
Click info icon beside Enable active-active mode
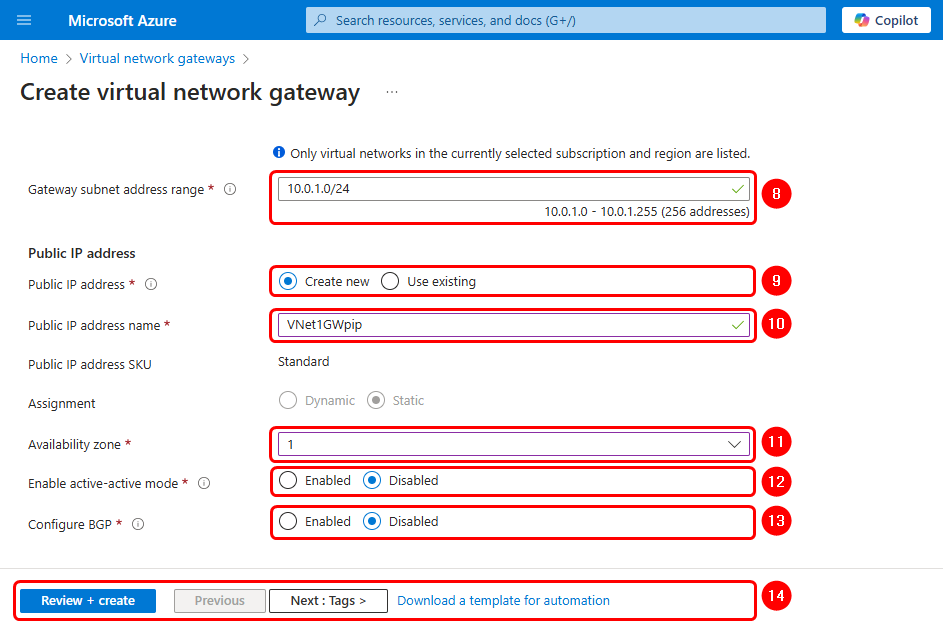[x=204, y=483]
